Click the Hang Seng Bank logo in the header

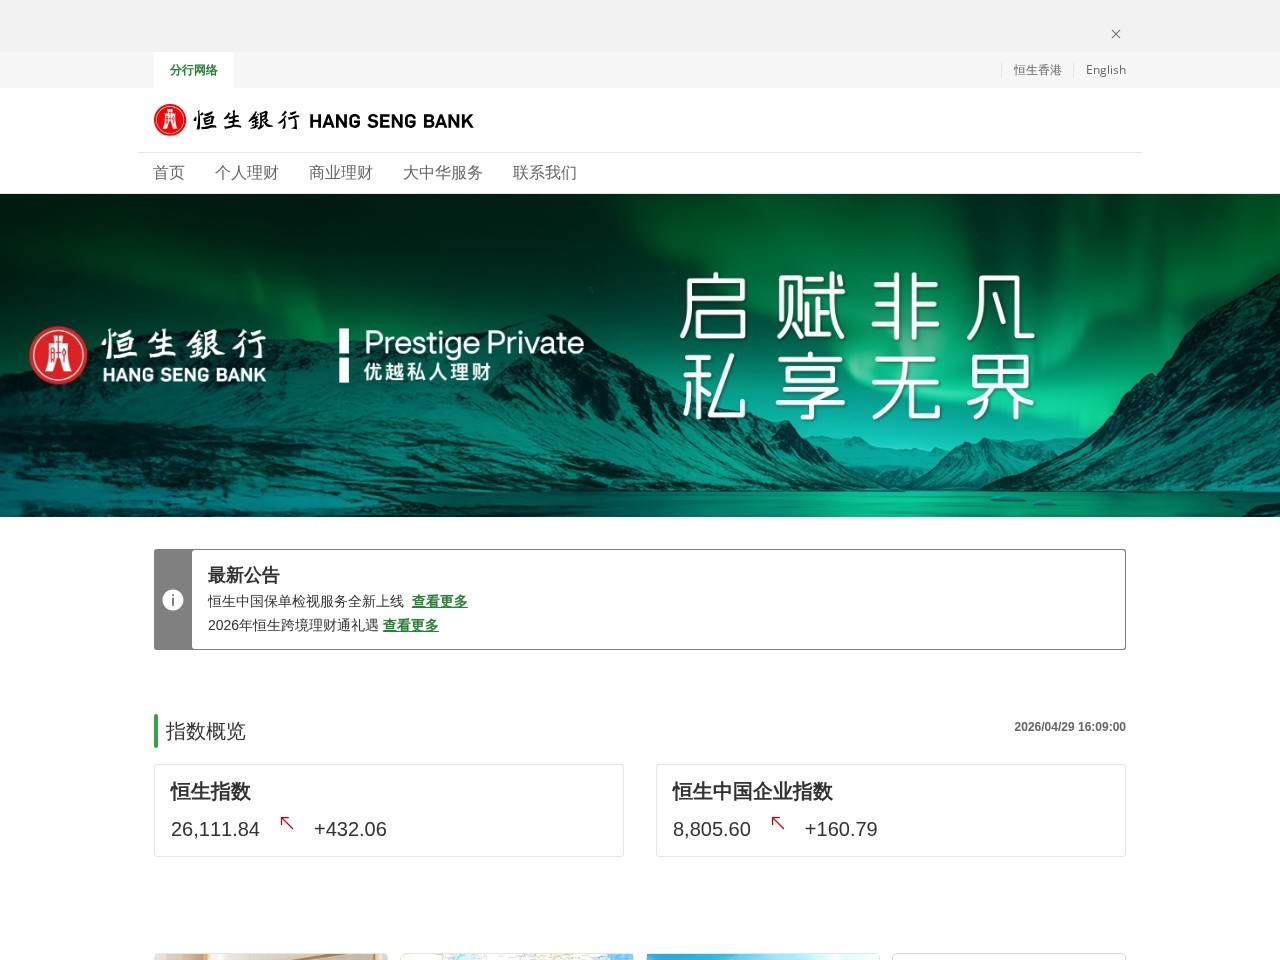click(x=314, y=120)
